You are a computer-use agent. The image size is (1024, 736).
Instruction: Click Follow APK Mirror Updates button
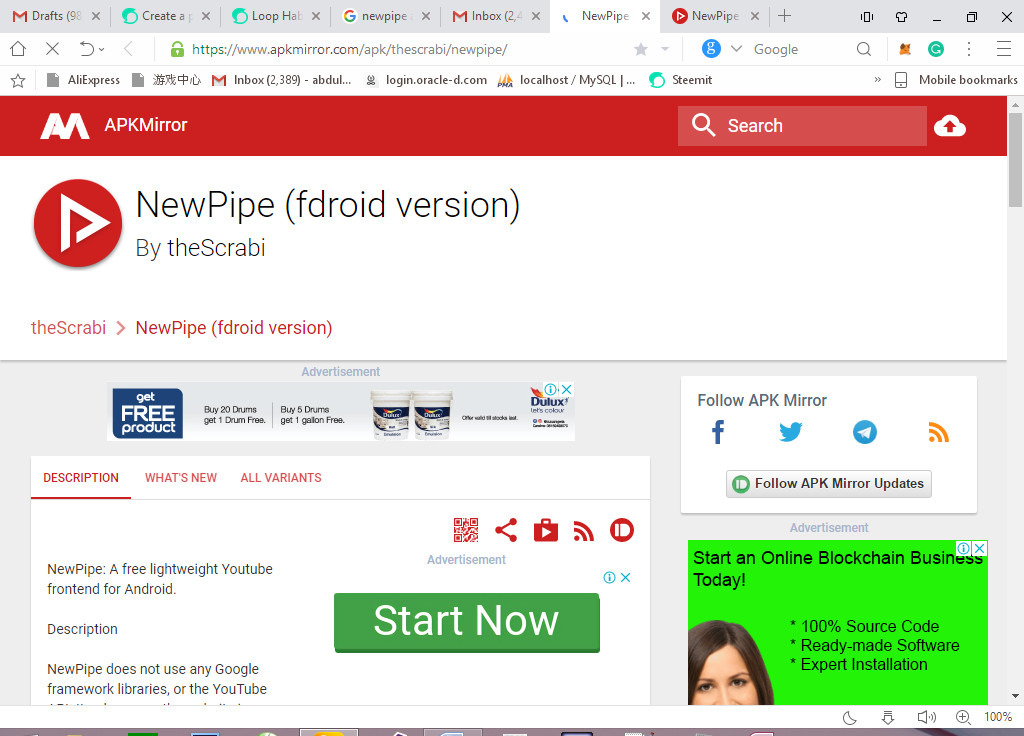829,484
